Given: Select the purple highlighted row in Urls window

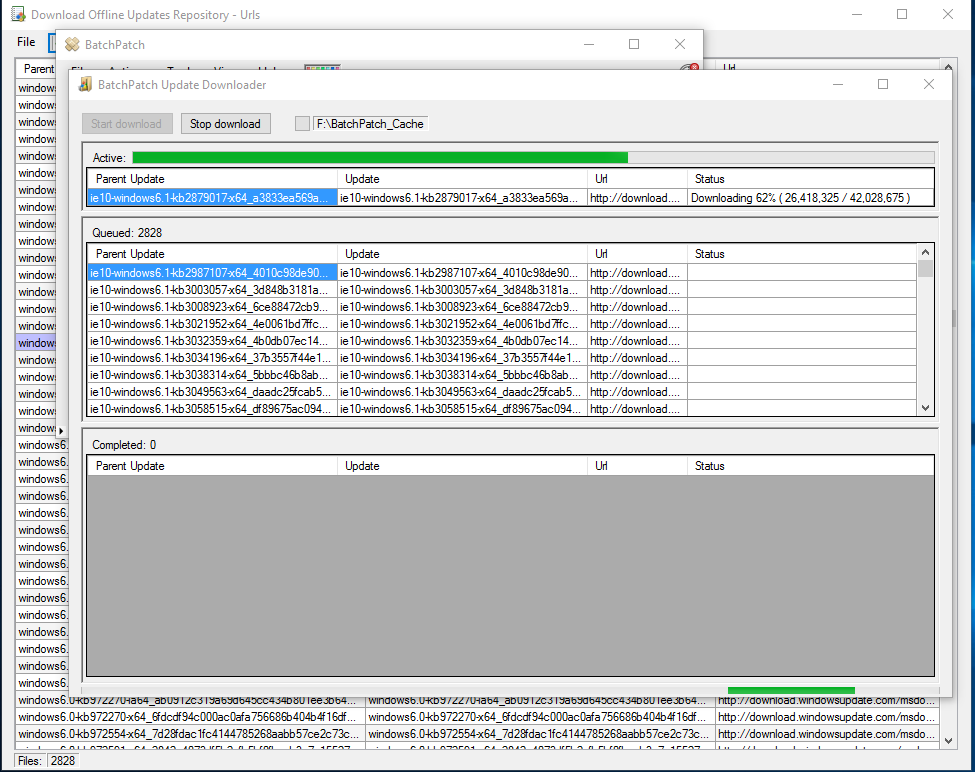Looking at the screenshot, I should click(x=36, y=343).
